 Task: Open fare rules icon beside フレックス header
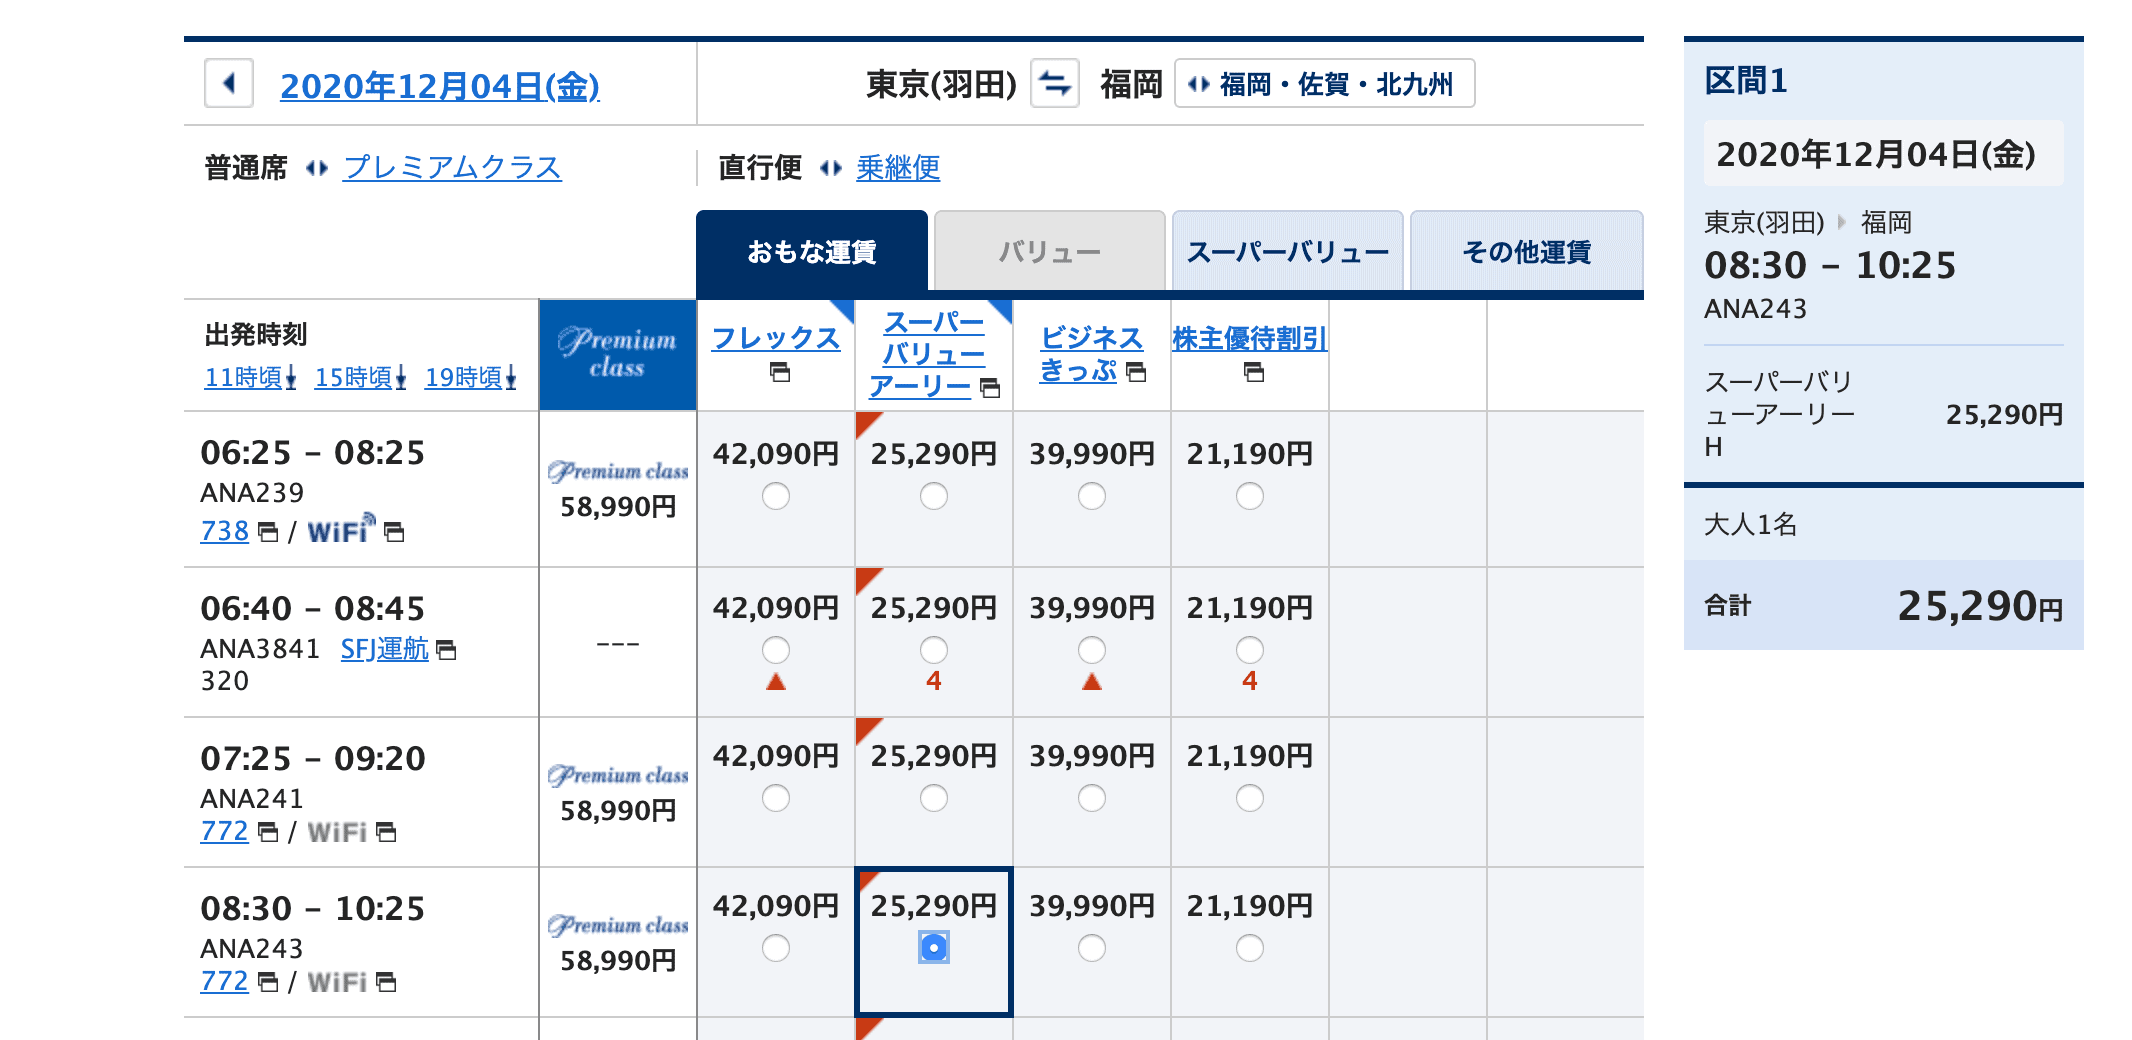pyautogui.click(x=781, y=373)
